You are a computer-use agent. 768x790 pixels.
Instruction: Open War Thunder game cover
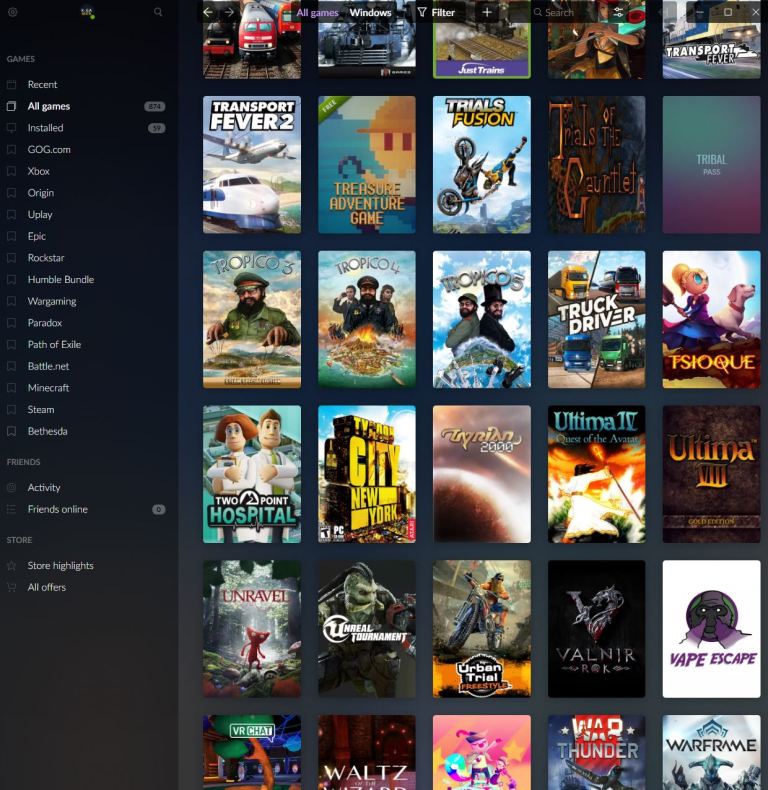point(597,753)
